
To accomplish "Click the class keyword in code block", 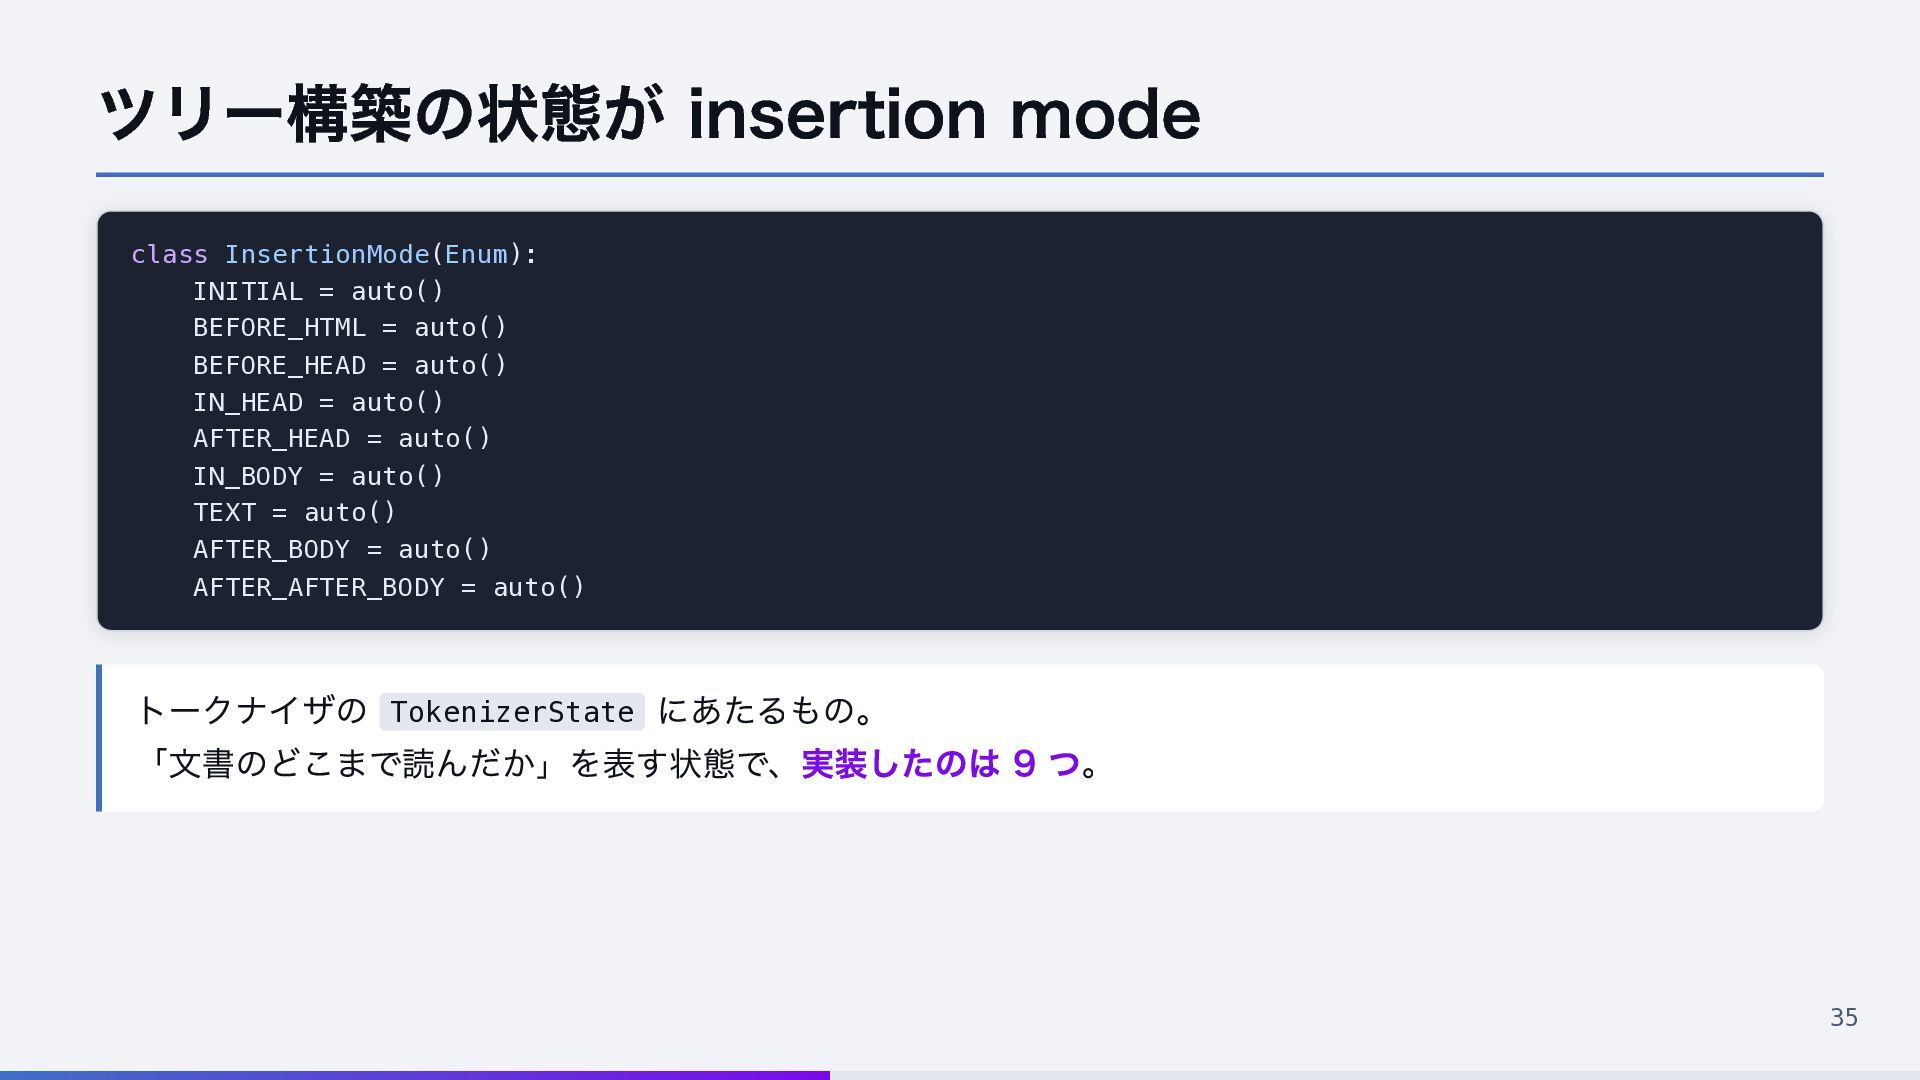I will 170,255.
